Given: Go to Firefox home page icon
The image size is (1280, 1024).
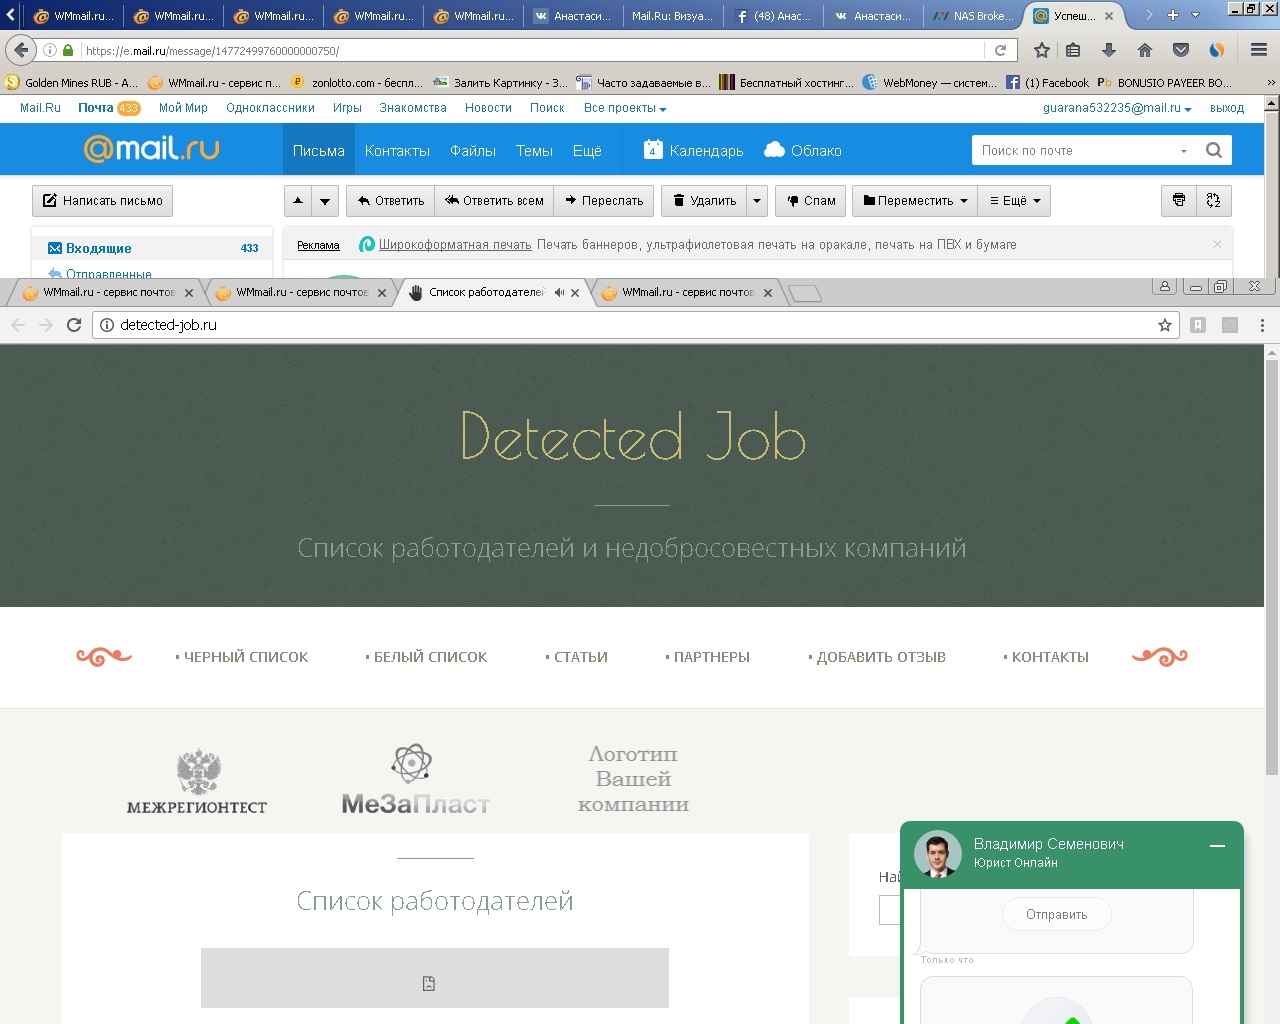Looking at the screenshot, I should coord(1145,50).
